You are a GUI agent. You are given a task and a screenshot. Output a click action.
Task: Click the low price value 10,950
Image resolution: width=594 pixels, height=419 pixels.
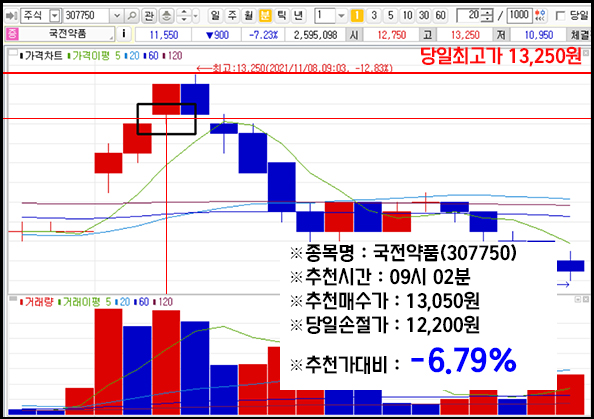click(x=539, y=35)
